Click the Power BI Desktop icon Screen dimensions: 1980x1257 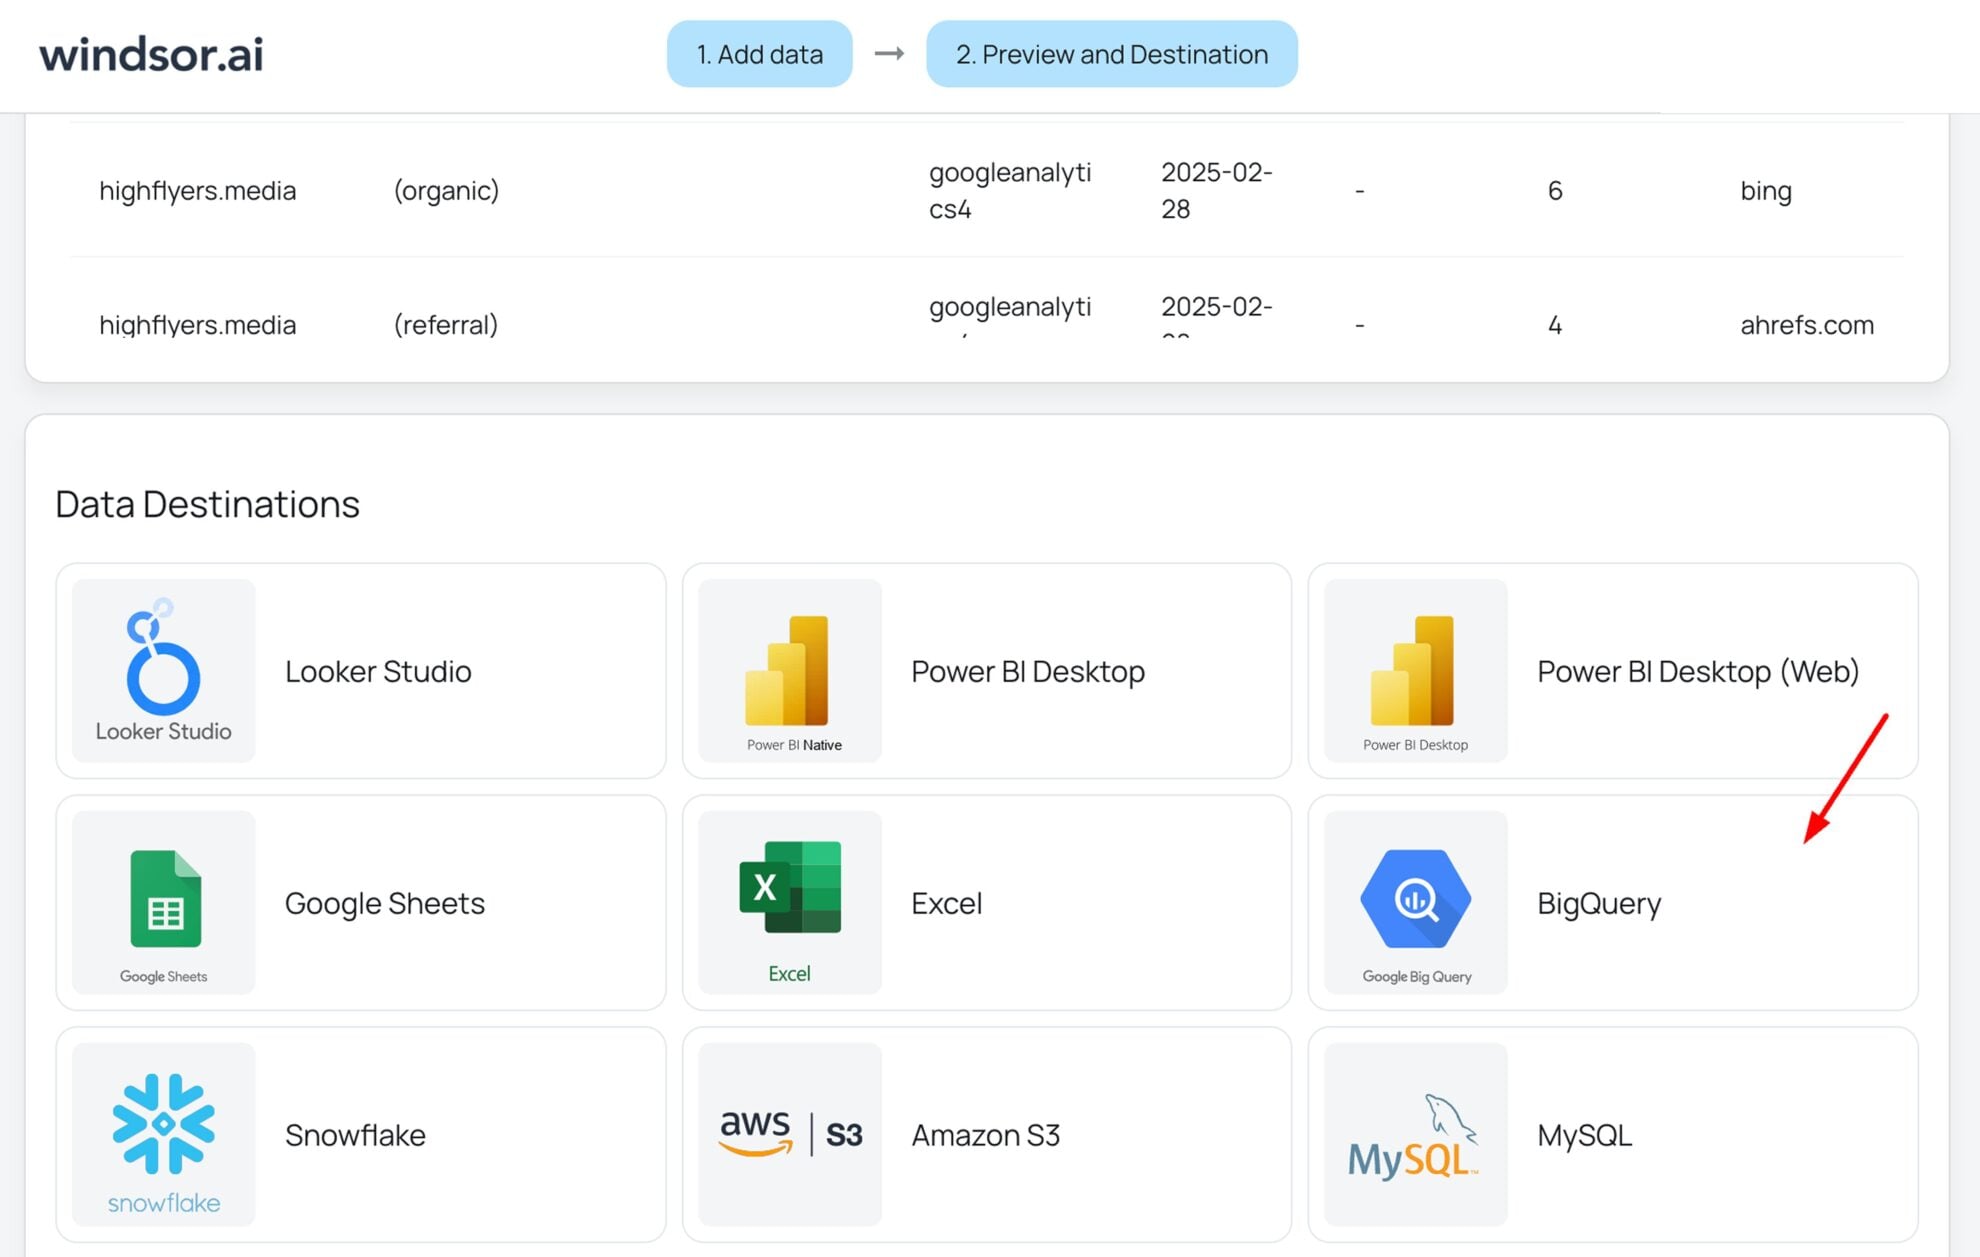tap(788, 670)
